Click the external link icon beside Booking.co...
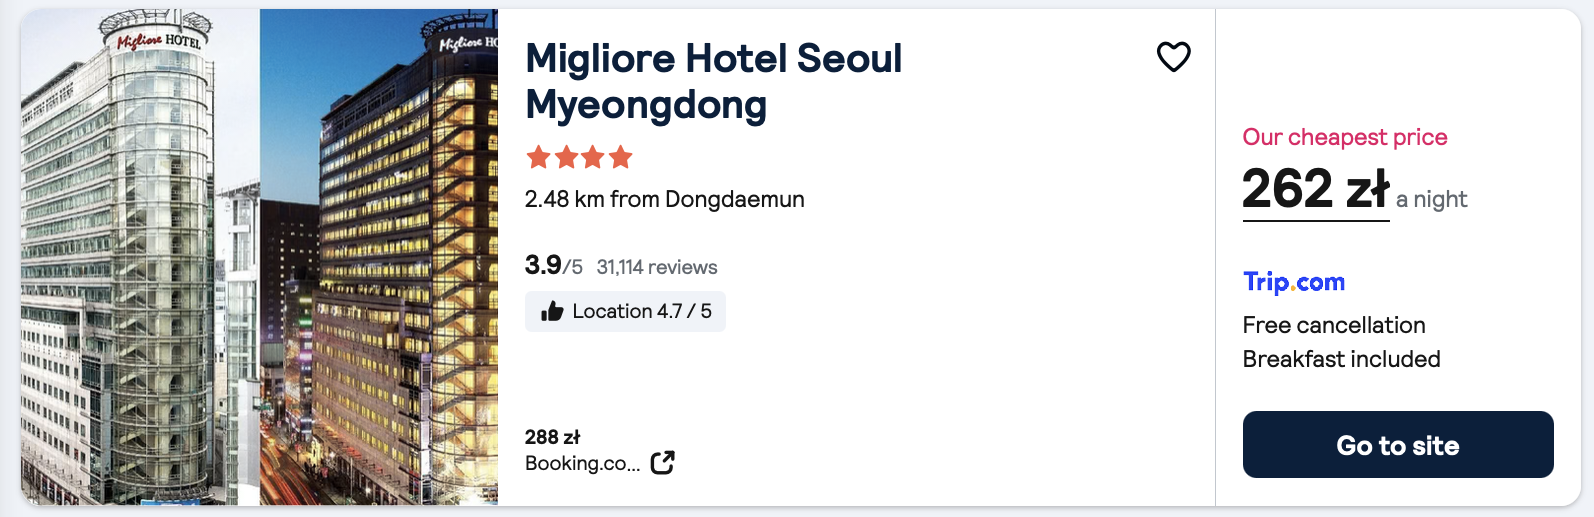The height and width of the screenshot is (517, 1594). pos(662,462)
